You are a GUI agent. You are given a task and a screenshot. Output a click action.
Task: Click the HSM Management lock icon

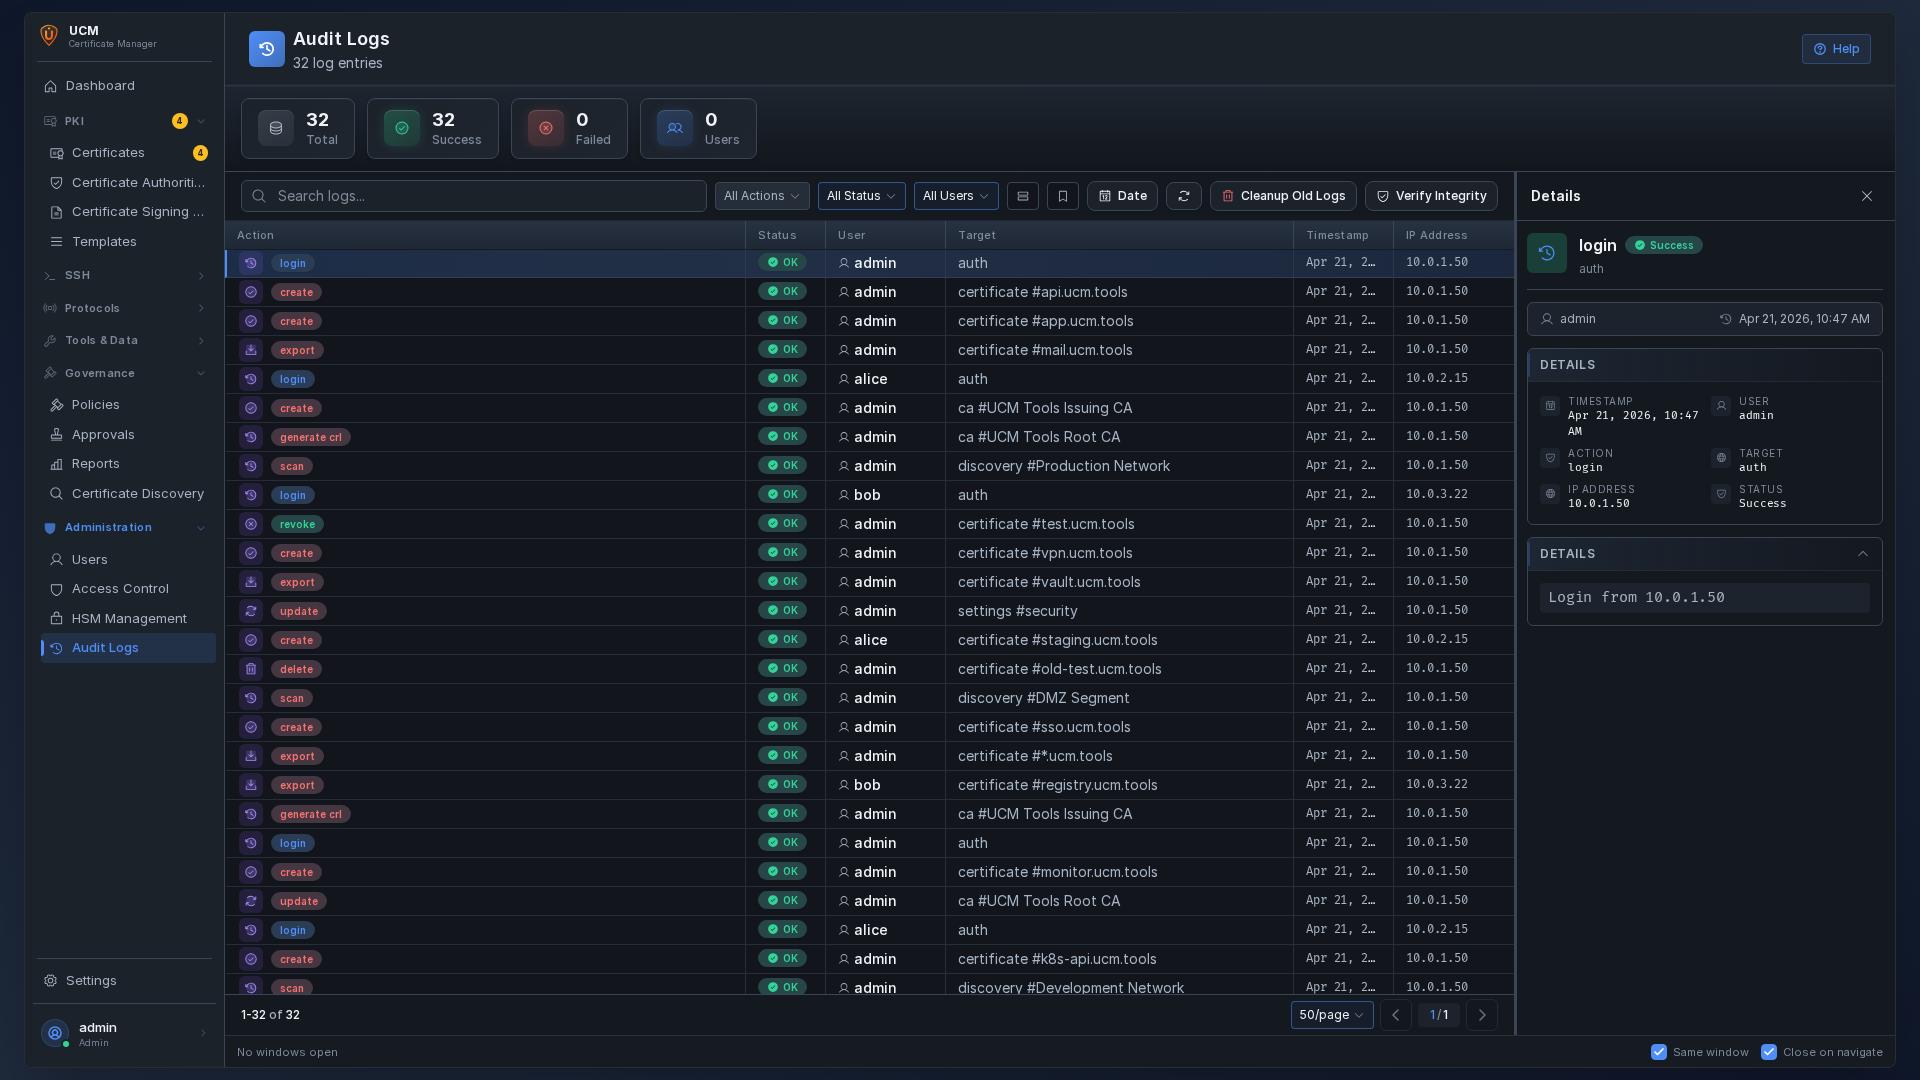click(x=57, y=619)
